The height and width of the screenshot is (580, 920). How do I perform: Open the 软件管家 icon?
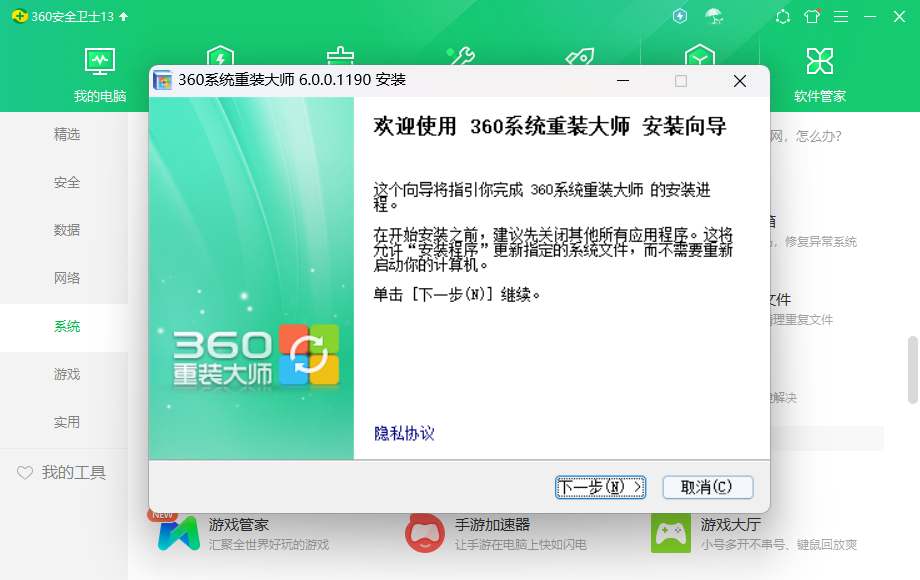[x=819, y=70]
